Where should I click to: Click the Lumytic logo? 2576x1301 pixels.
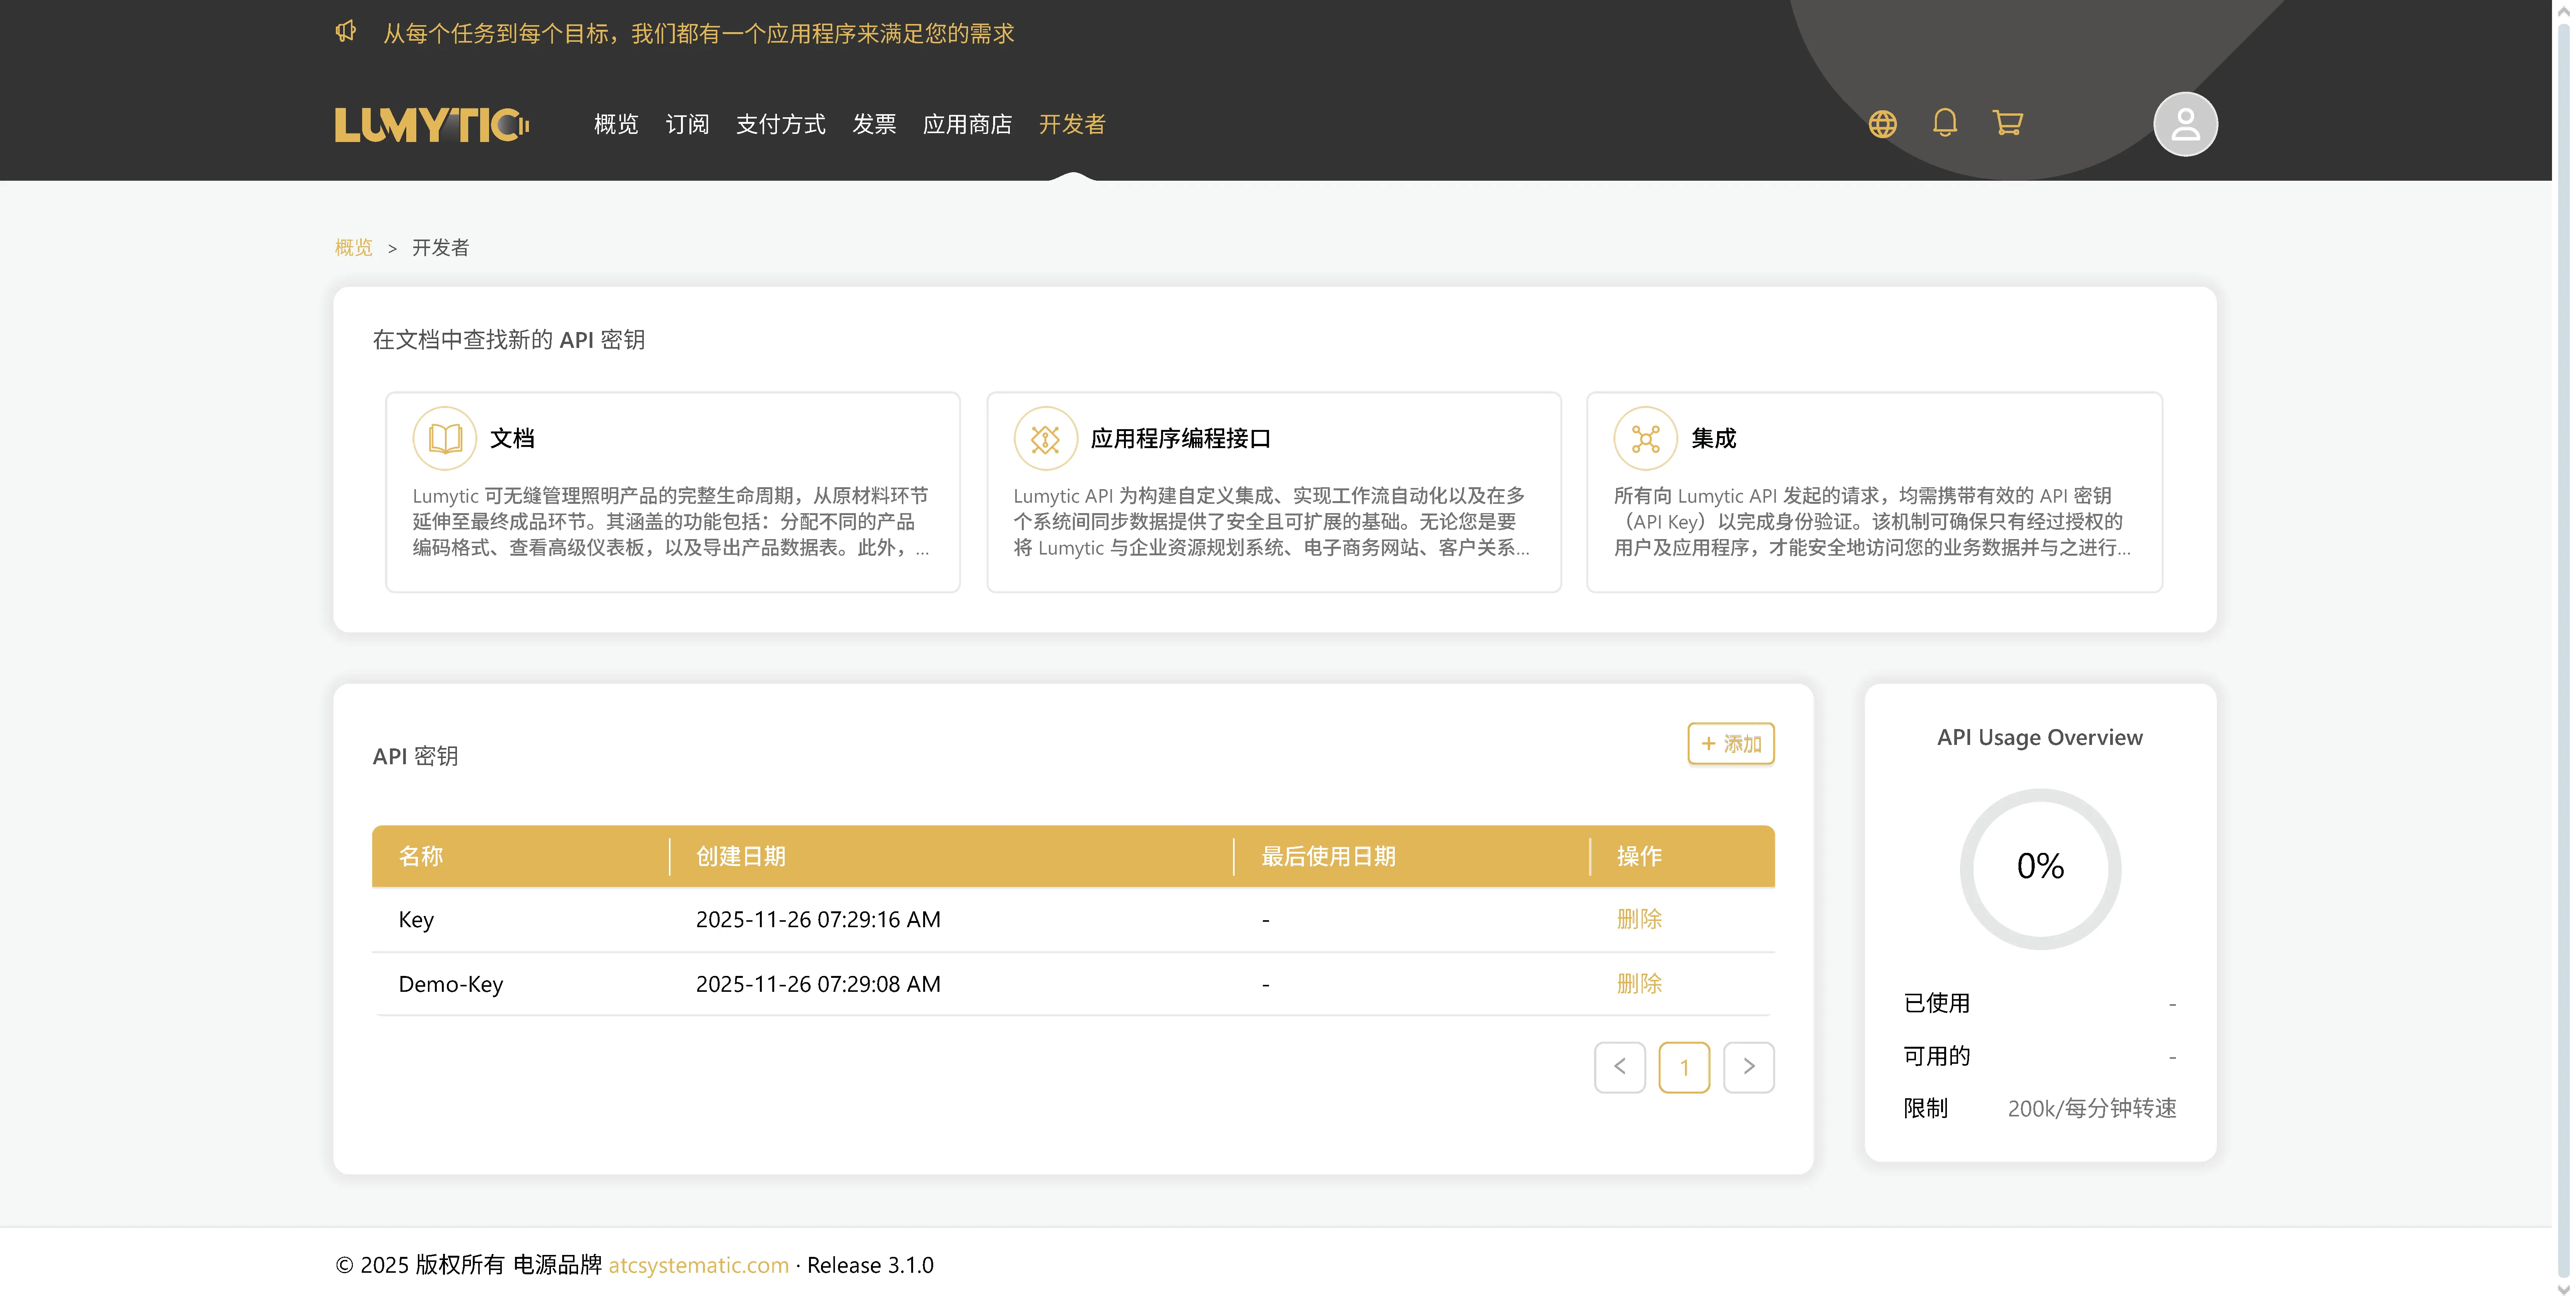(432, 124)
